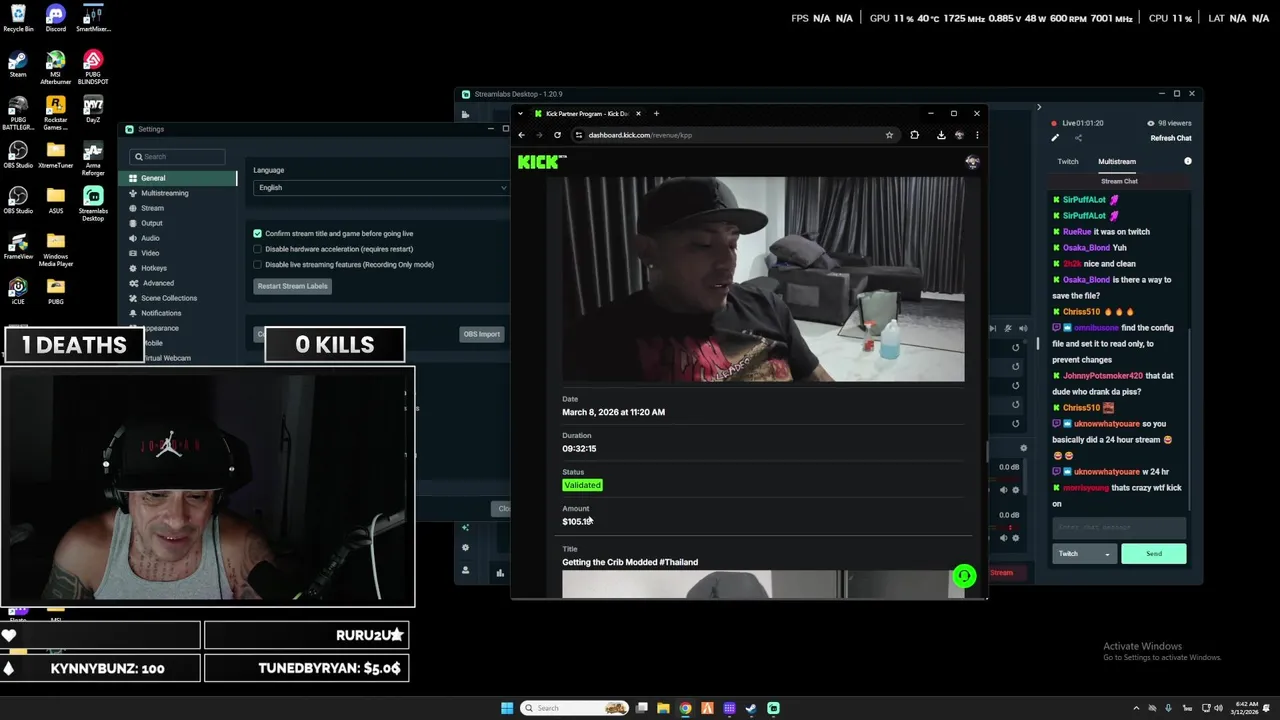Click the chat message input field

coord(1120,527)
